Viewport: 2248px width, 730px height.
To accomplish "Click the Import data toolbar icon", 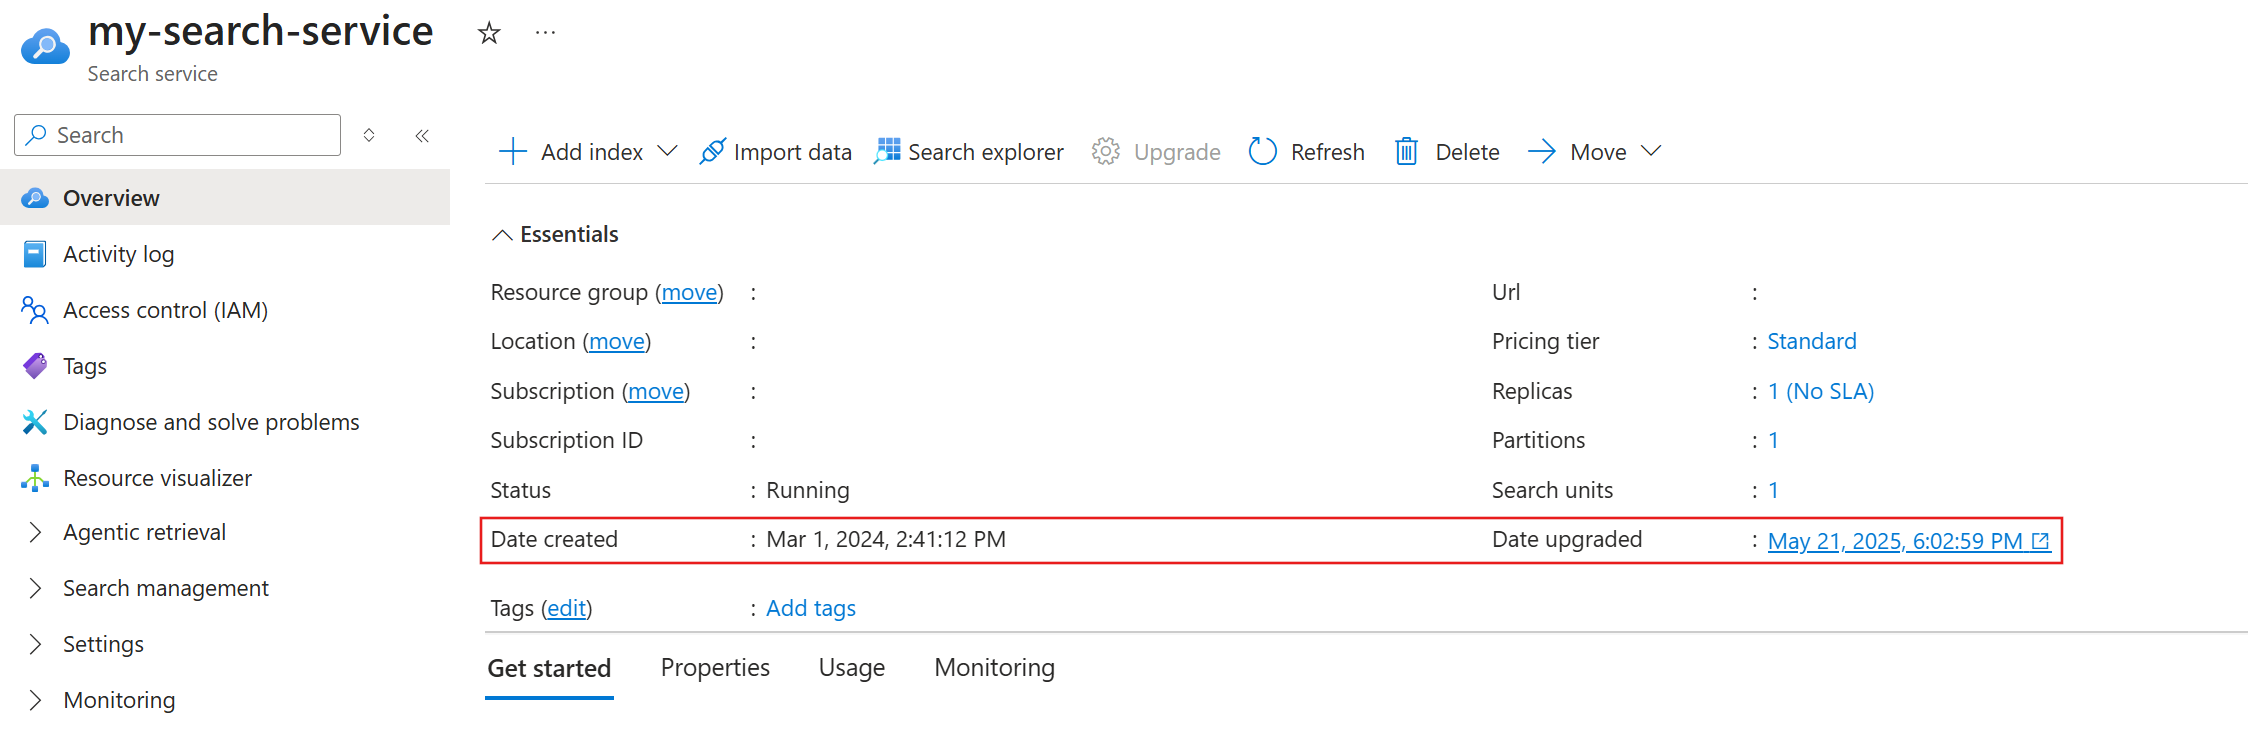I will tap(712, 151).
